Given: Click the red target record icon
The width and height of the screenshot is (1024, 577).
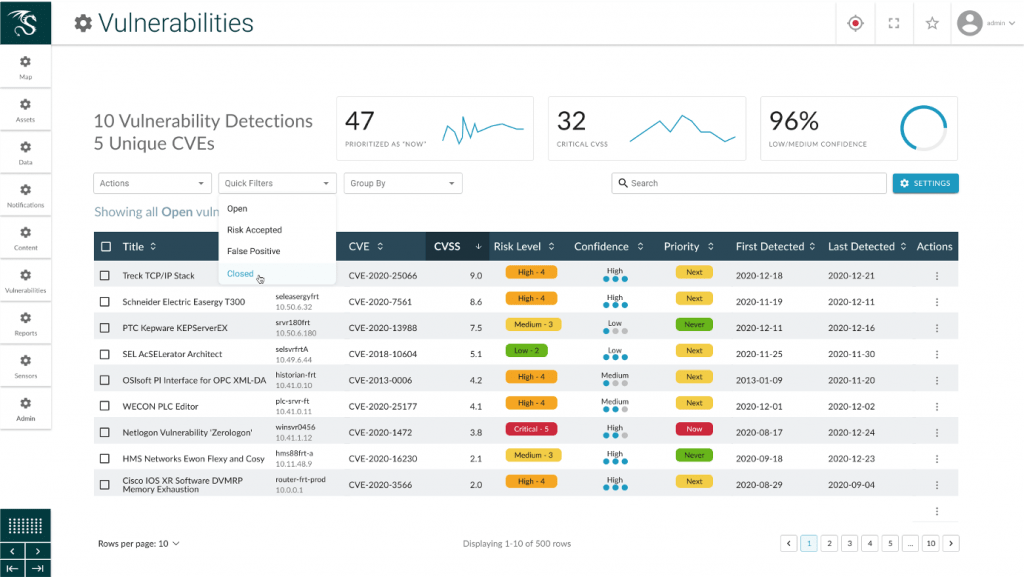Looking at the screenshot, I should pos(856,23).
